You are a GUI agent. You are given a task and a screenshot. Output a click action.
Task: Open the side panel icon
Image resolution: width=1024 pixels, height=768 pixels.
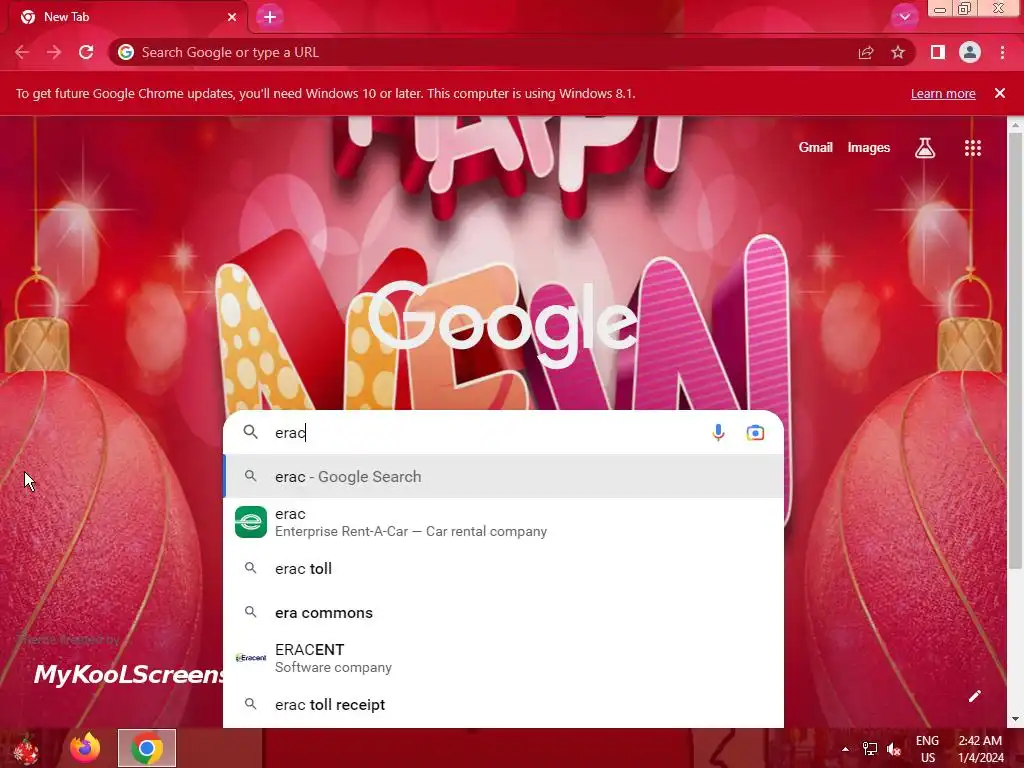click(938, 52)
